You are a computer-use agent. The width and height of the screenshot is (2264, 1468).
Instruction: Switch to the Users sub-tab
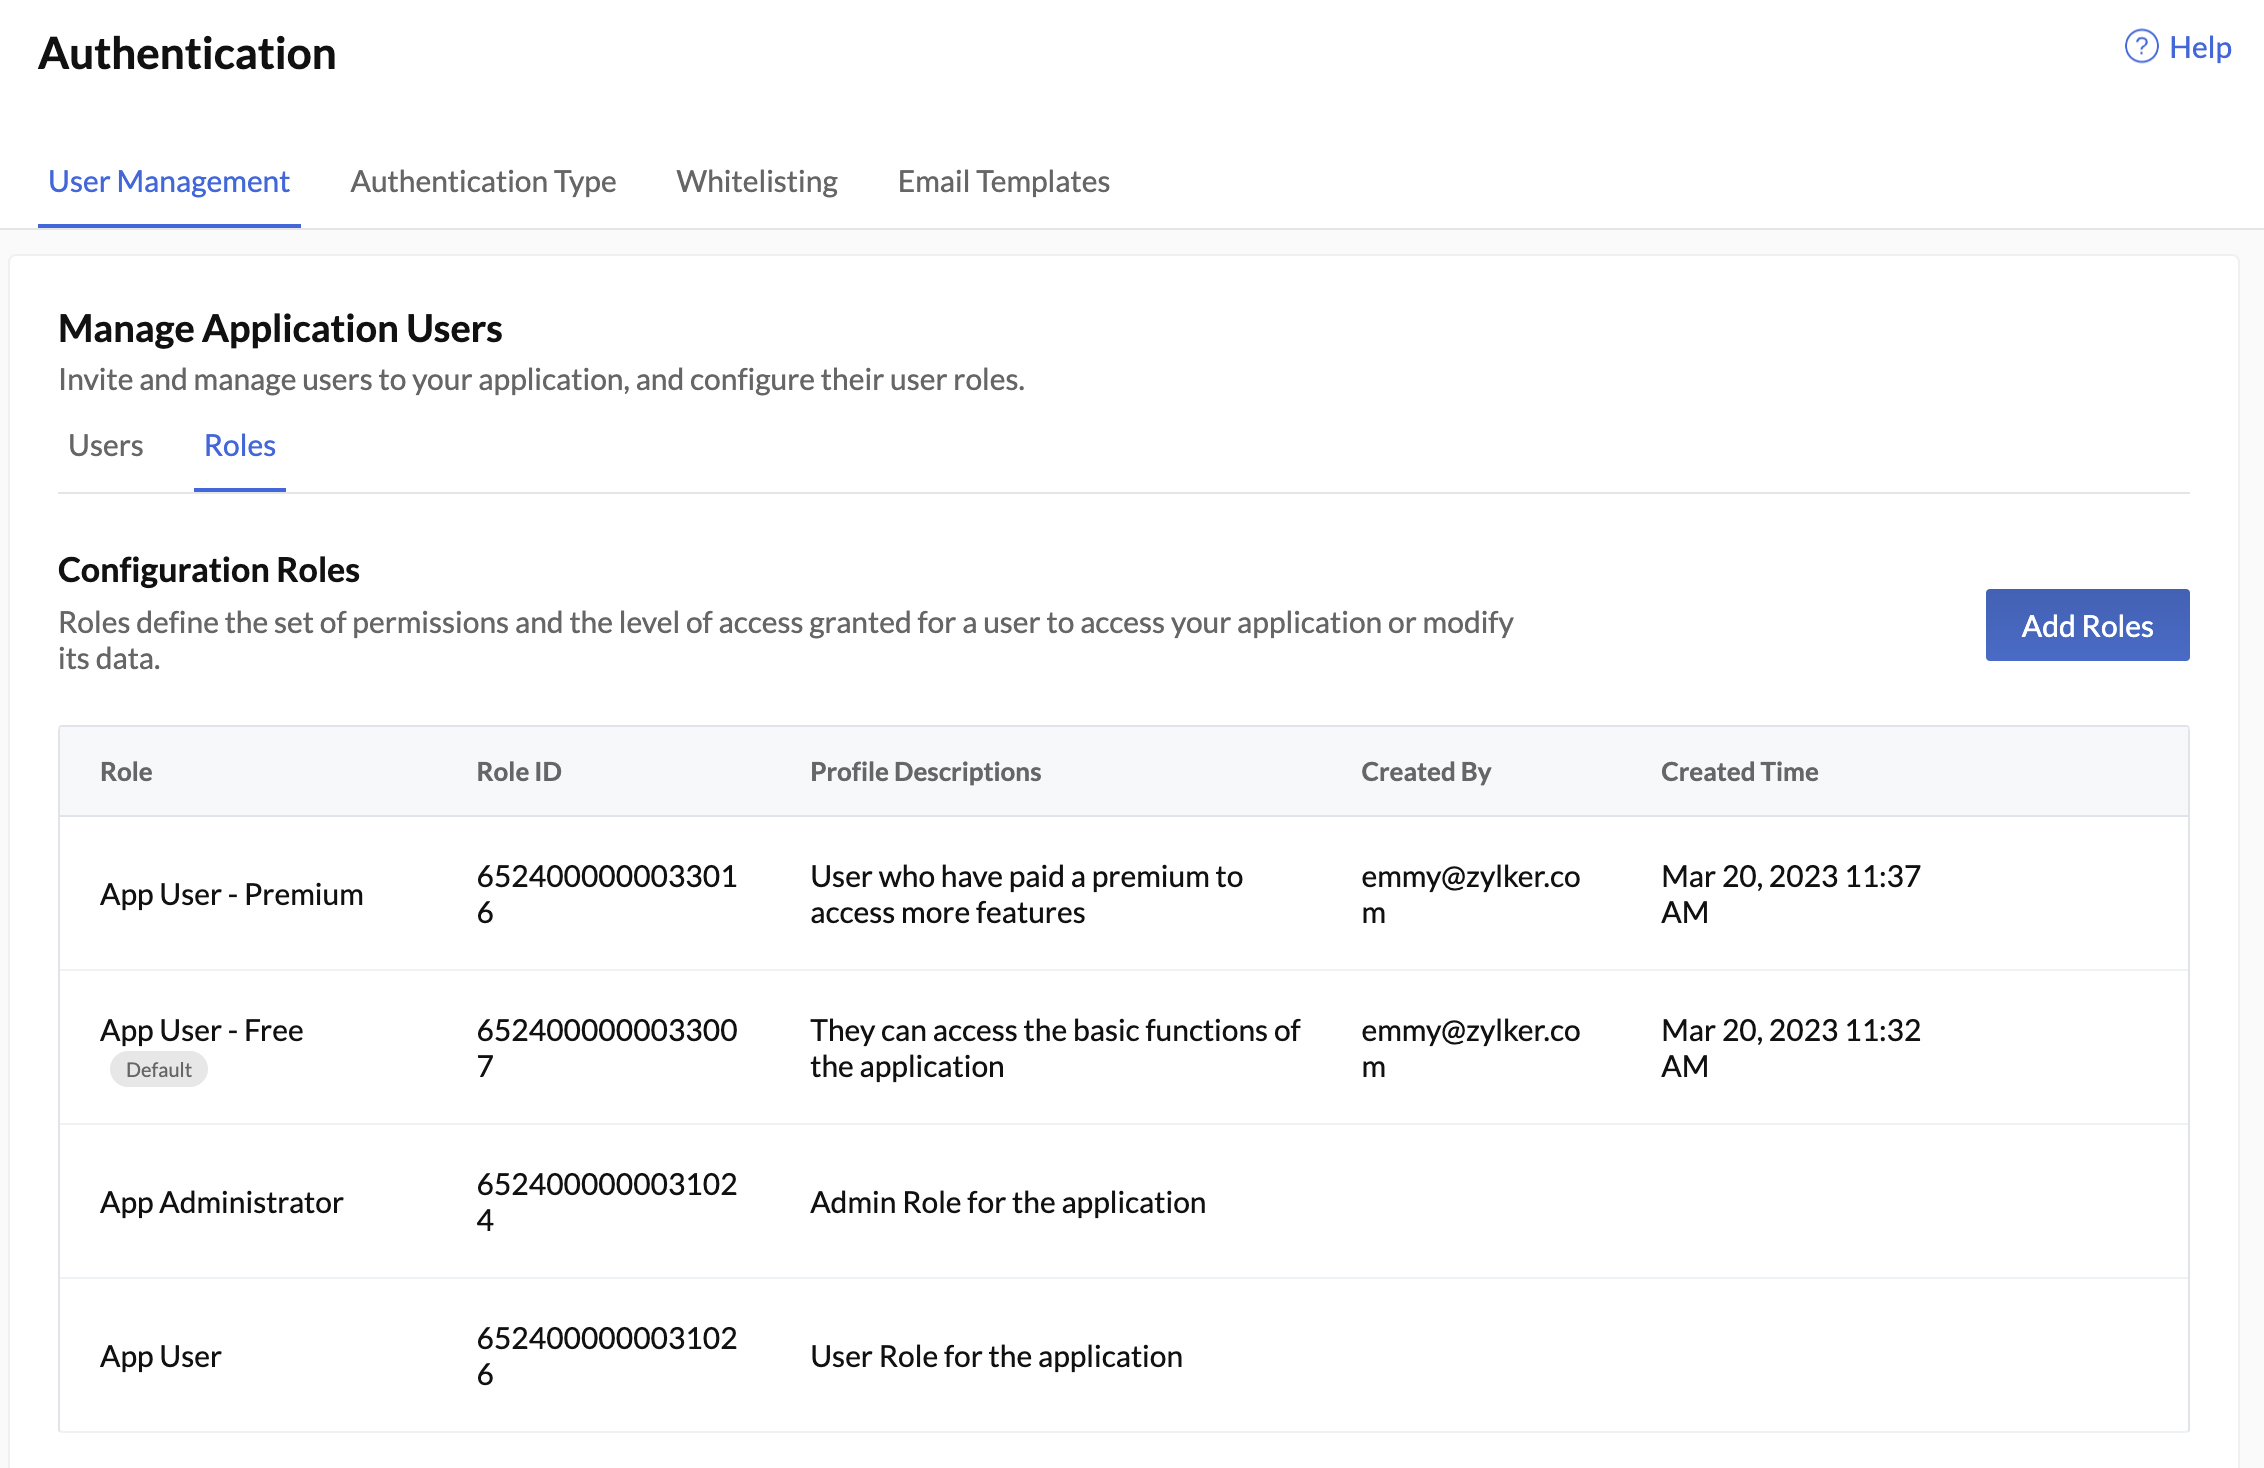click(x=105, y=445)
